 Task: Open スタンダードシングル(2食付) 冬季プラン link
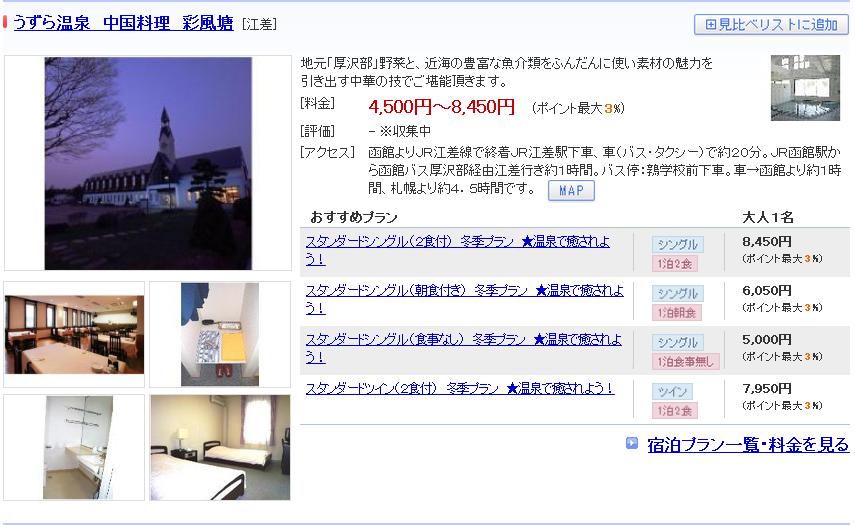pyautogui.click(x=457, y=250)
